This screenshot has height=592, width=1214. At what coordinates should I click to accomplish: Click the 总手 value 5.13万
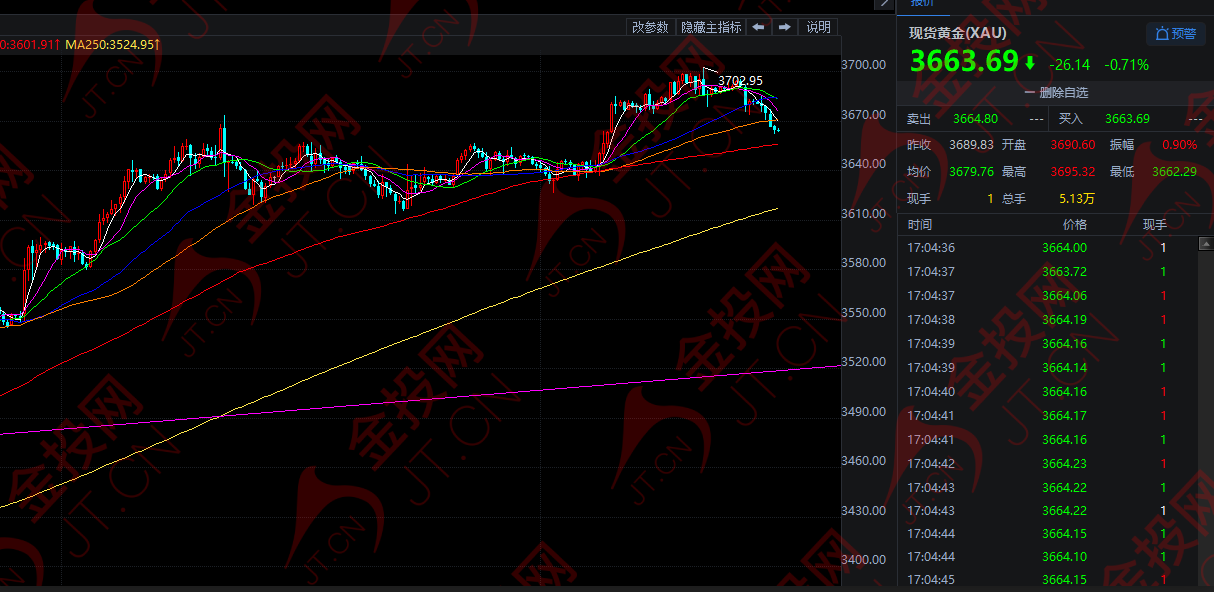tap(1076, 199)
